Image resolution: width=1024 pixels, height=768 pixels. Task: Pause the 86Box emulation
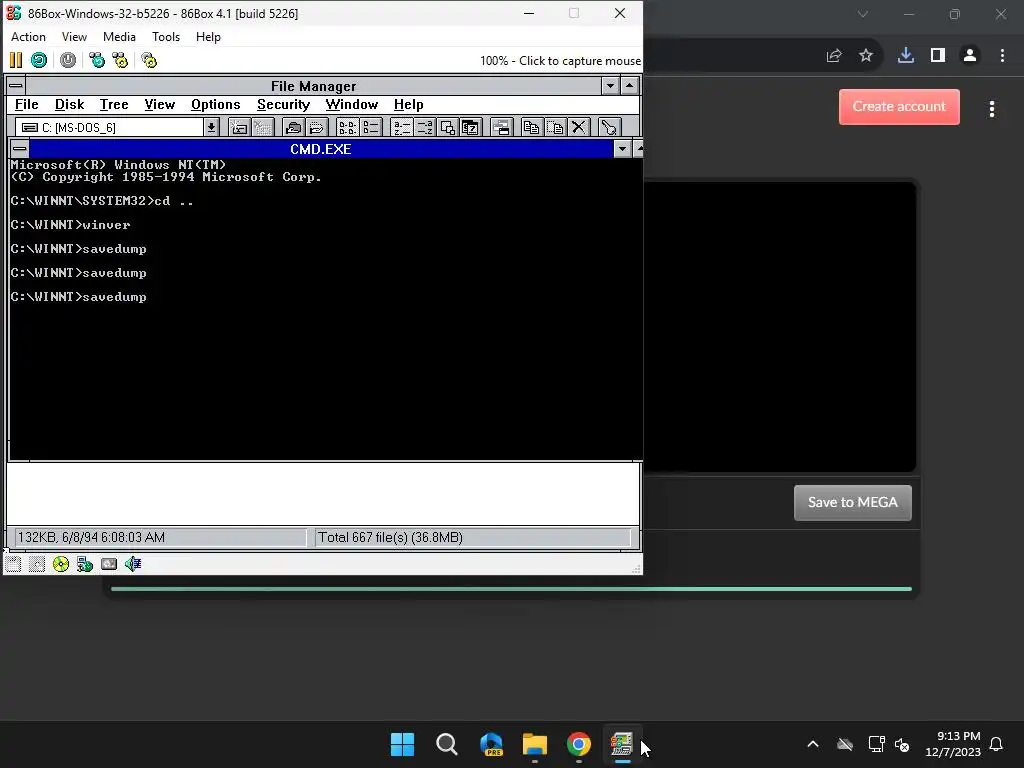click(16, 61)
